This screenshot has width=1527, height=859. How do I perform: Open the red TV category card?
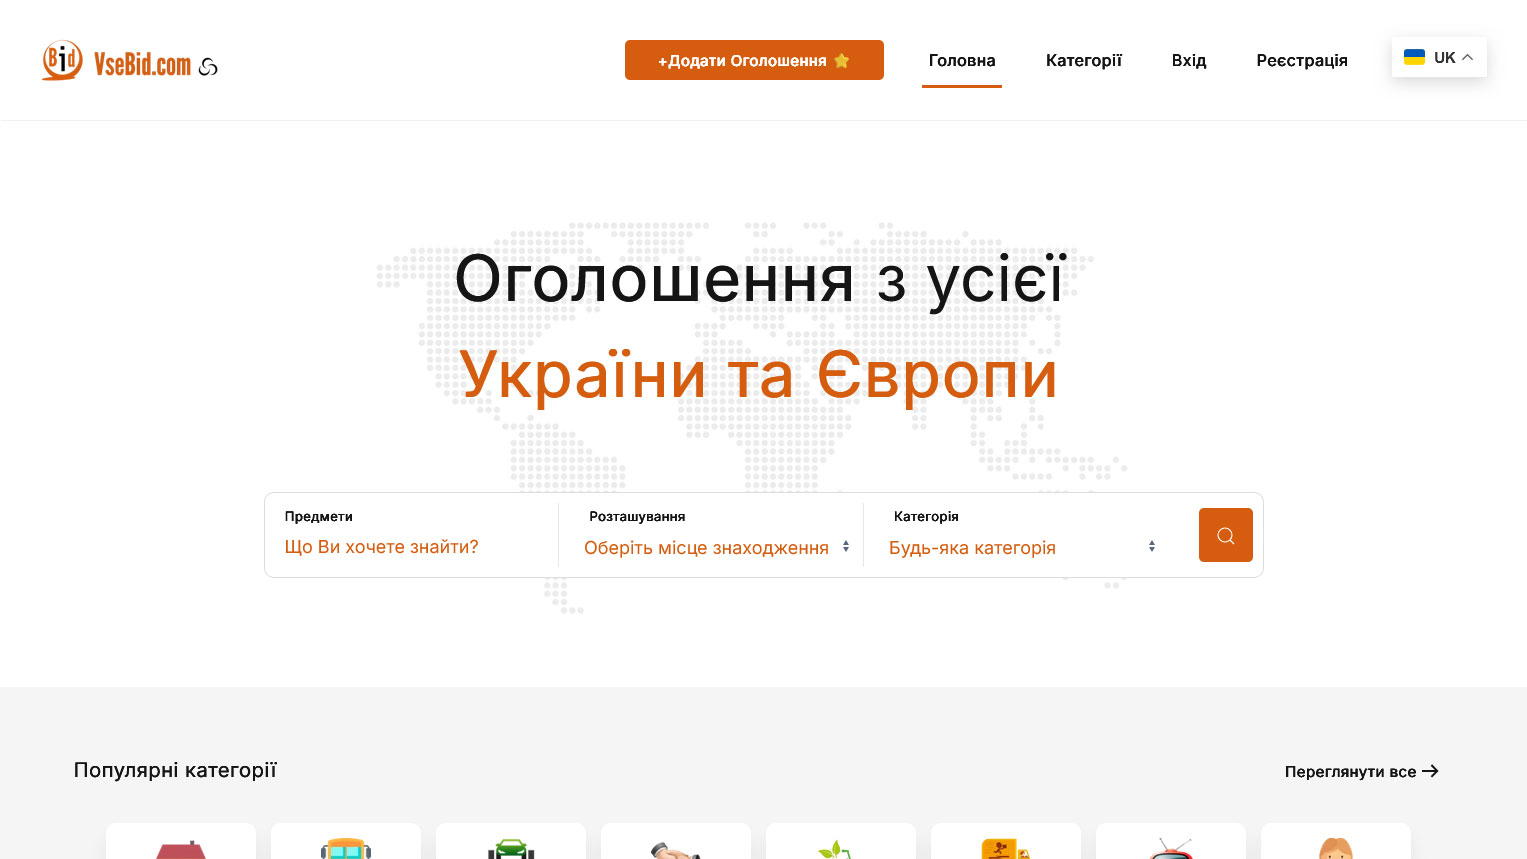(x=1171, y=841)
